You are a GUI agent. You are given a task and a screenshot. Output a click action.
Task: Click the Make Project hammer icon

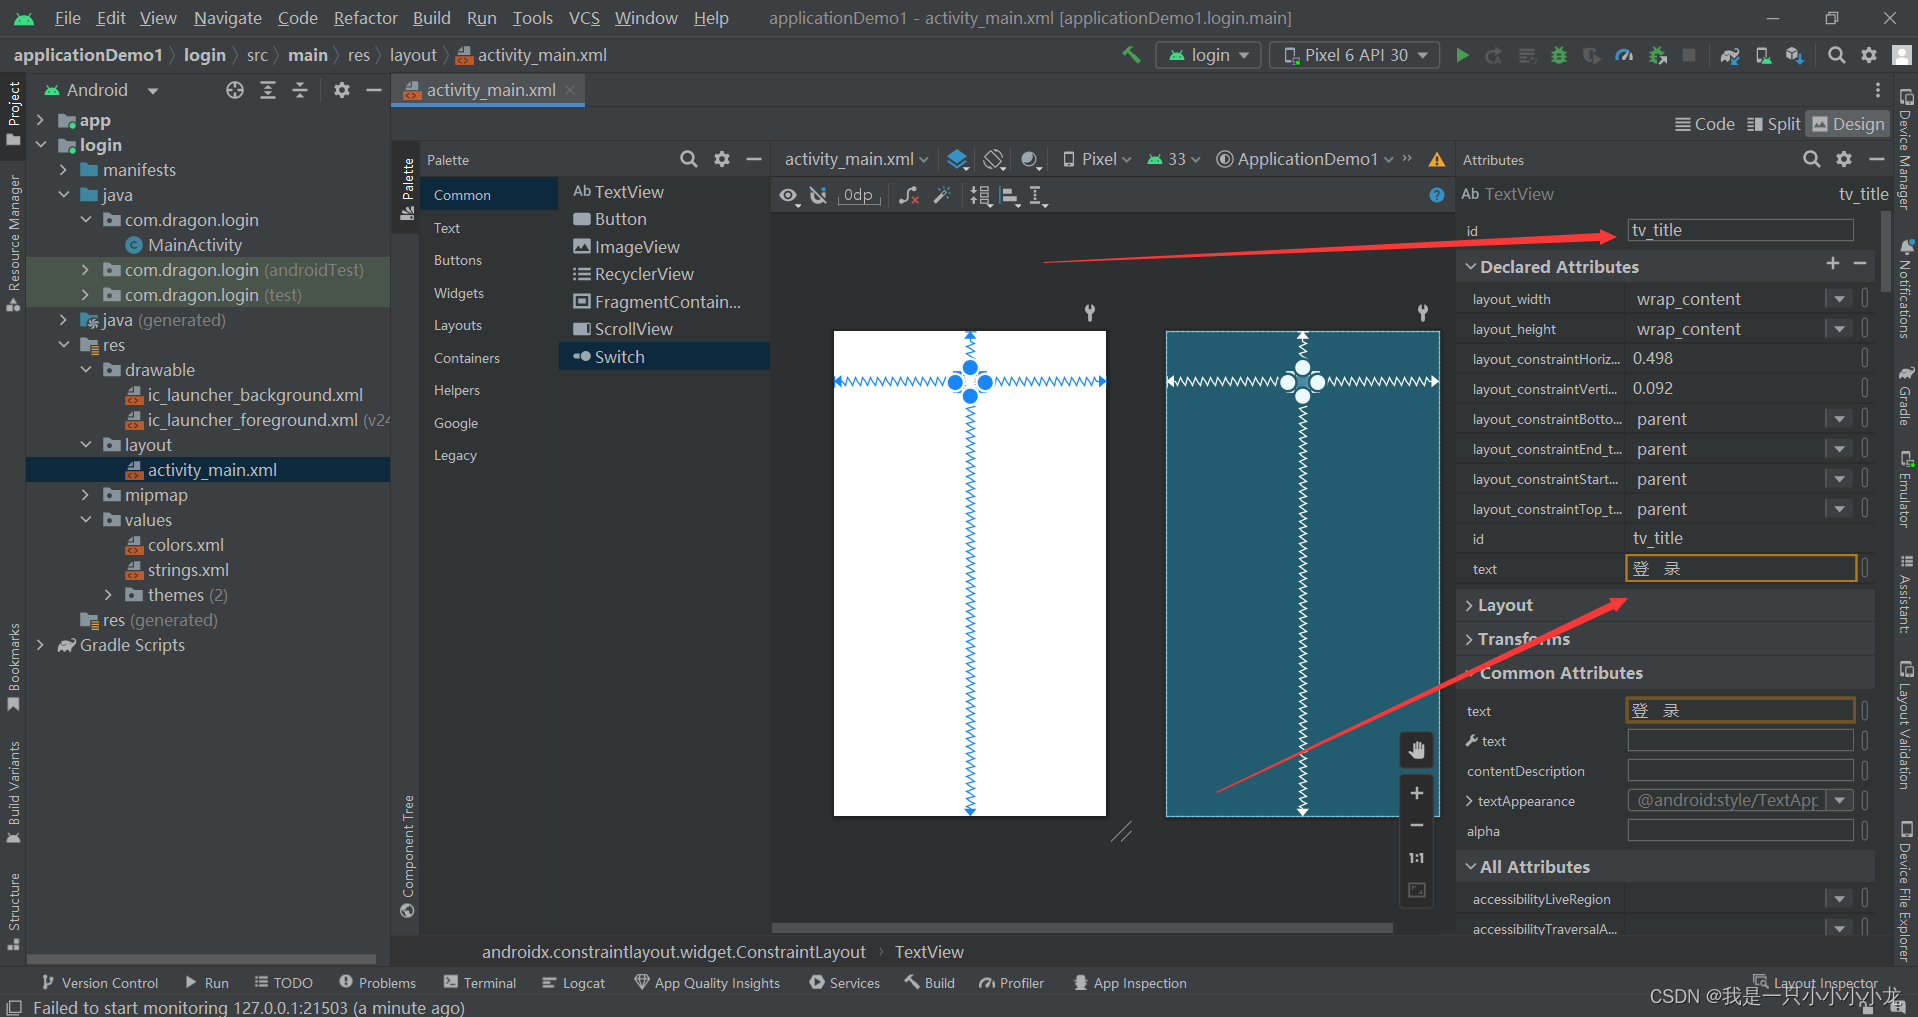pyautogui.click(x=1131, y=55)
